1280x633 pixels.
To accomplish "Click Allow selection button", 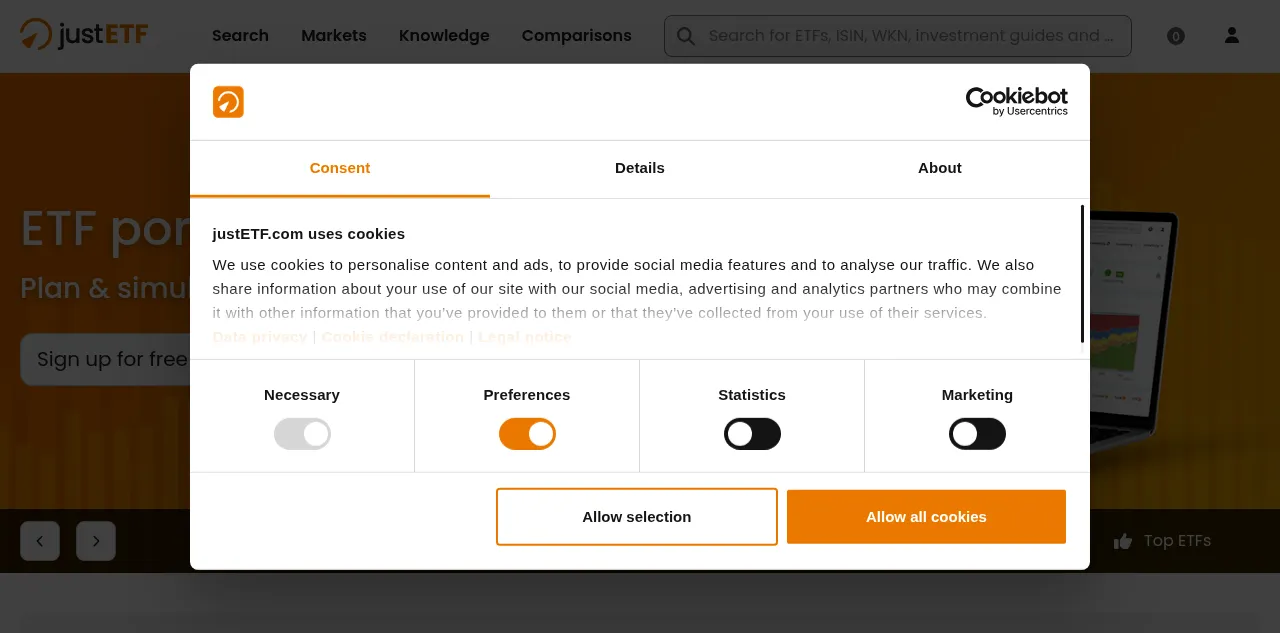I will [637, 517].
